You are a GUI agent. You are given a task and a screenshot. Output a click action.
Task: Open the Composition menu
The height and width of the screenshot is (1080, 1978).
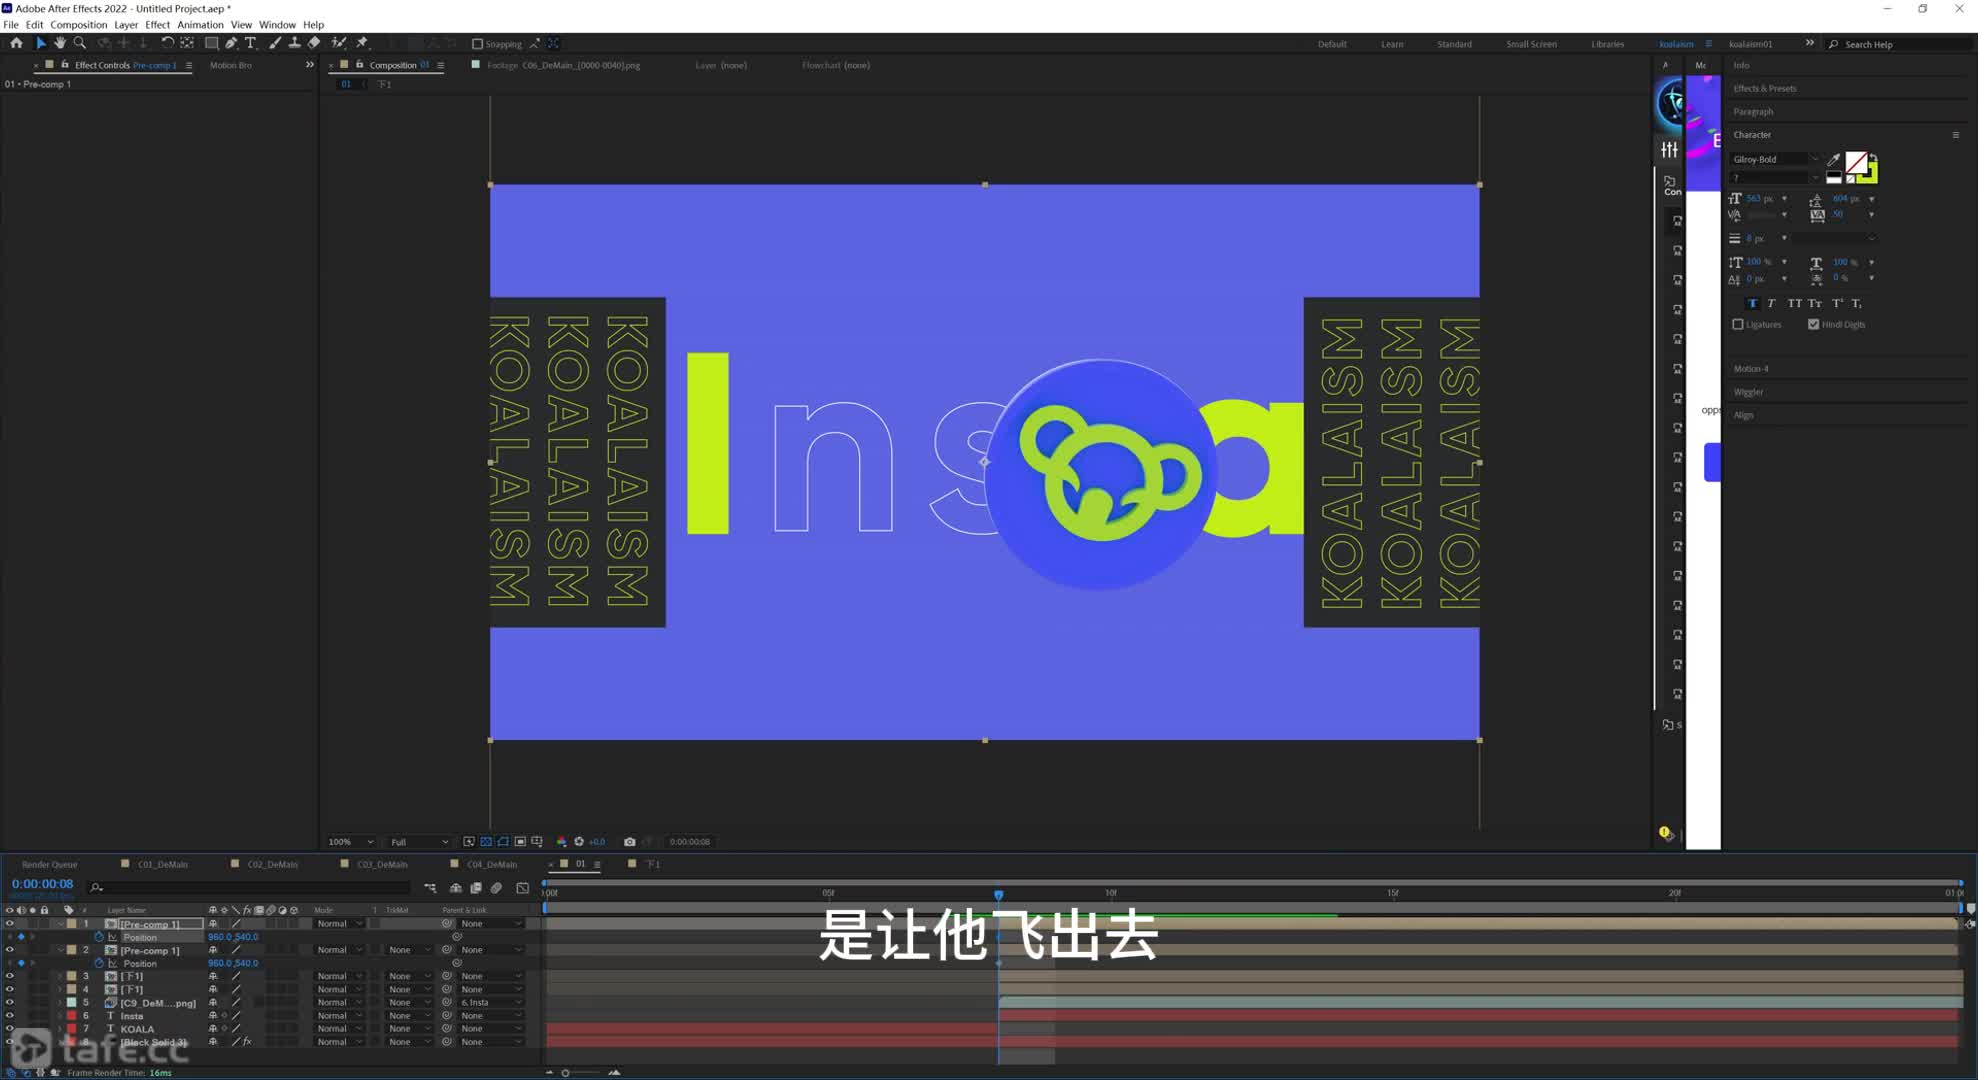(x=78, y=25)
